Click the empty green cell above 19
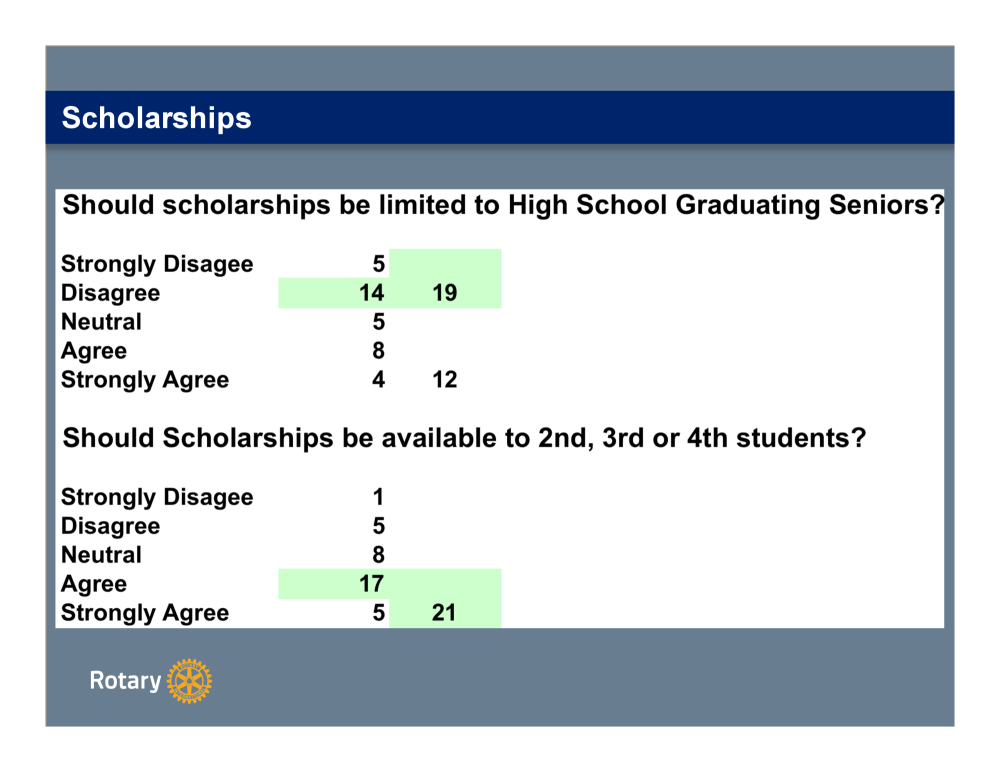Viewport: 1000px width, 772px height. 444,264
